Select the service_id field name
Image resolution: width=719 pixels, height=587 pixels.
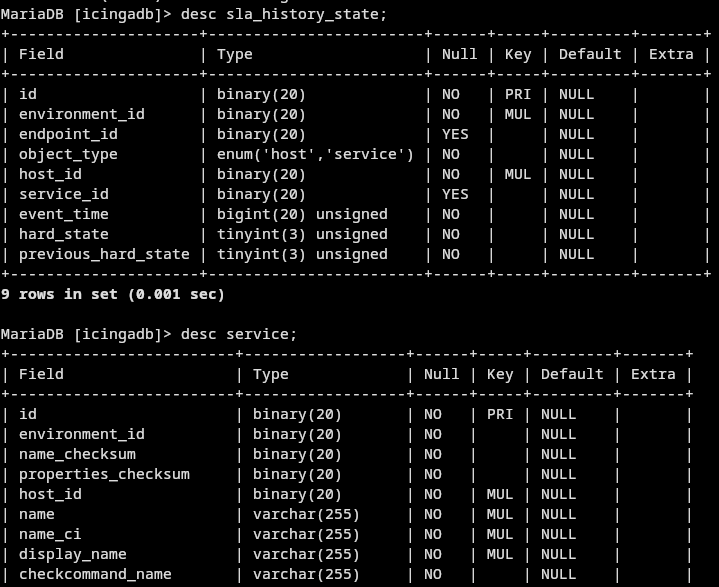[64, 194]
